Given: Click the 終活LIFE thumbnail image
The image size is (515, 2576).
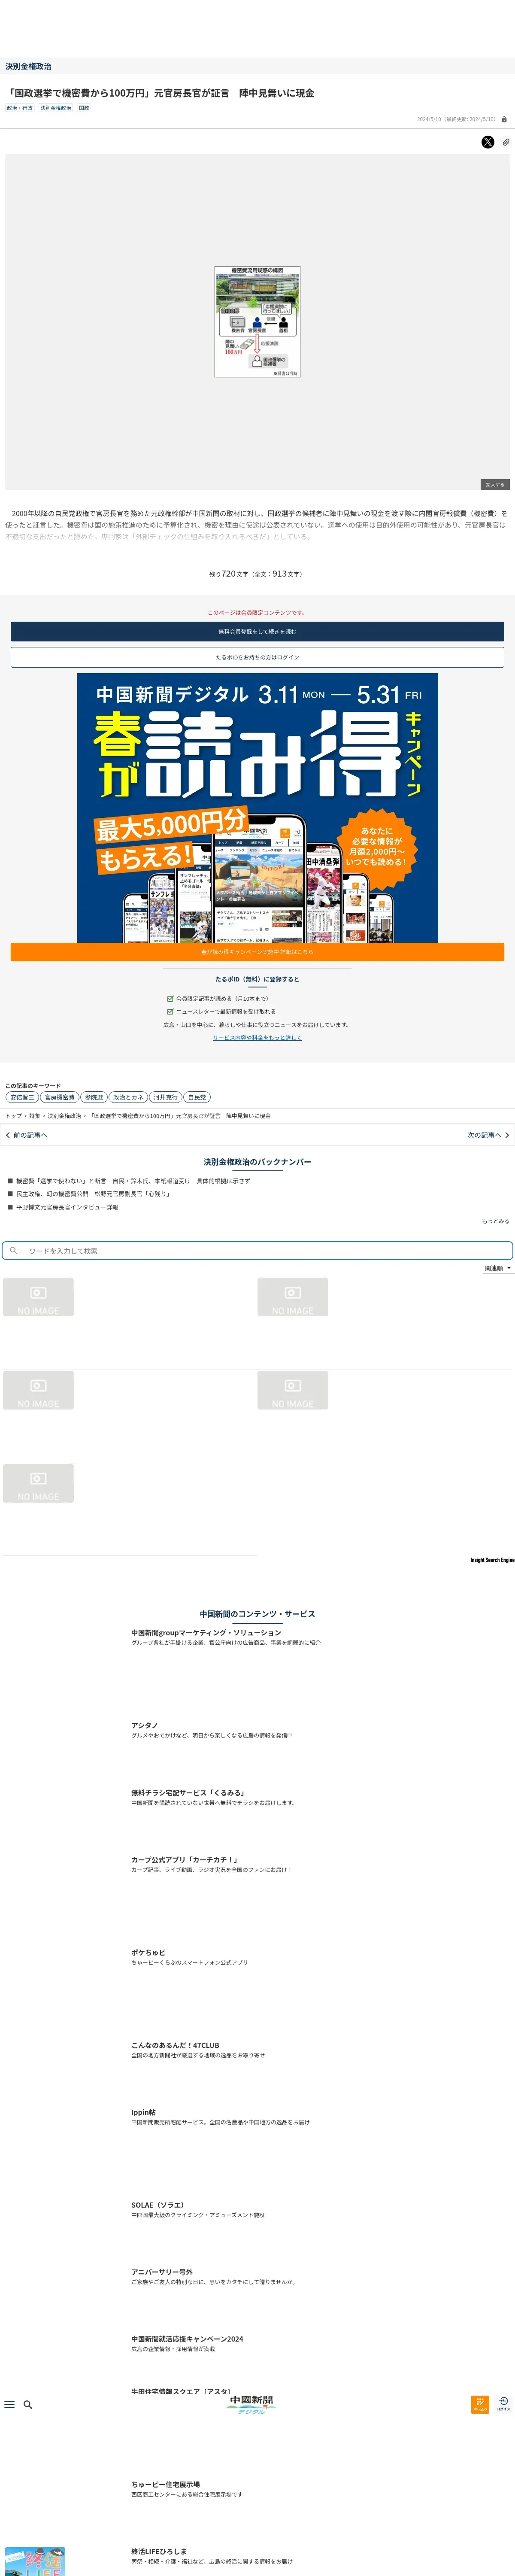Looking at the screenshot, I should (35, 2561).
